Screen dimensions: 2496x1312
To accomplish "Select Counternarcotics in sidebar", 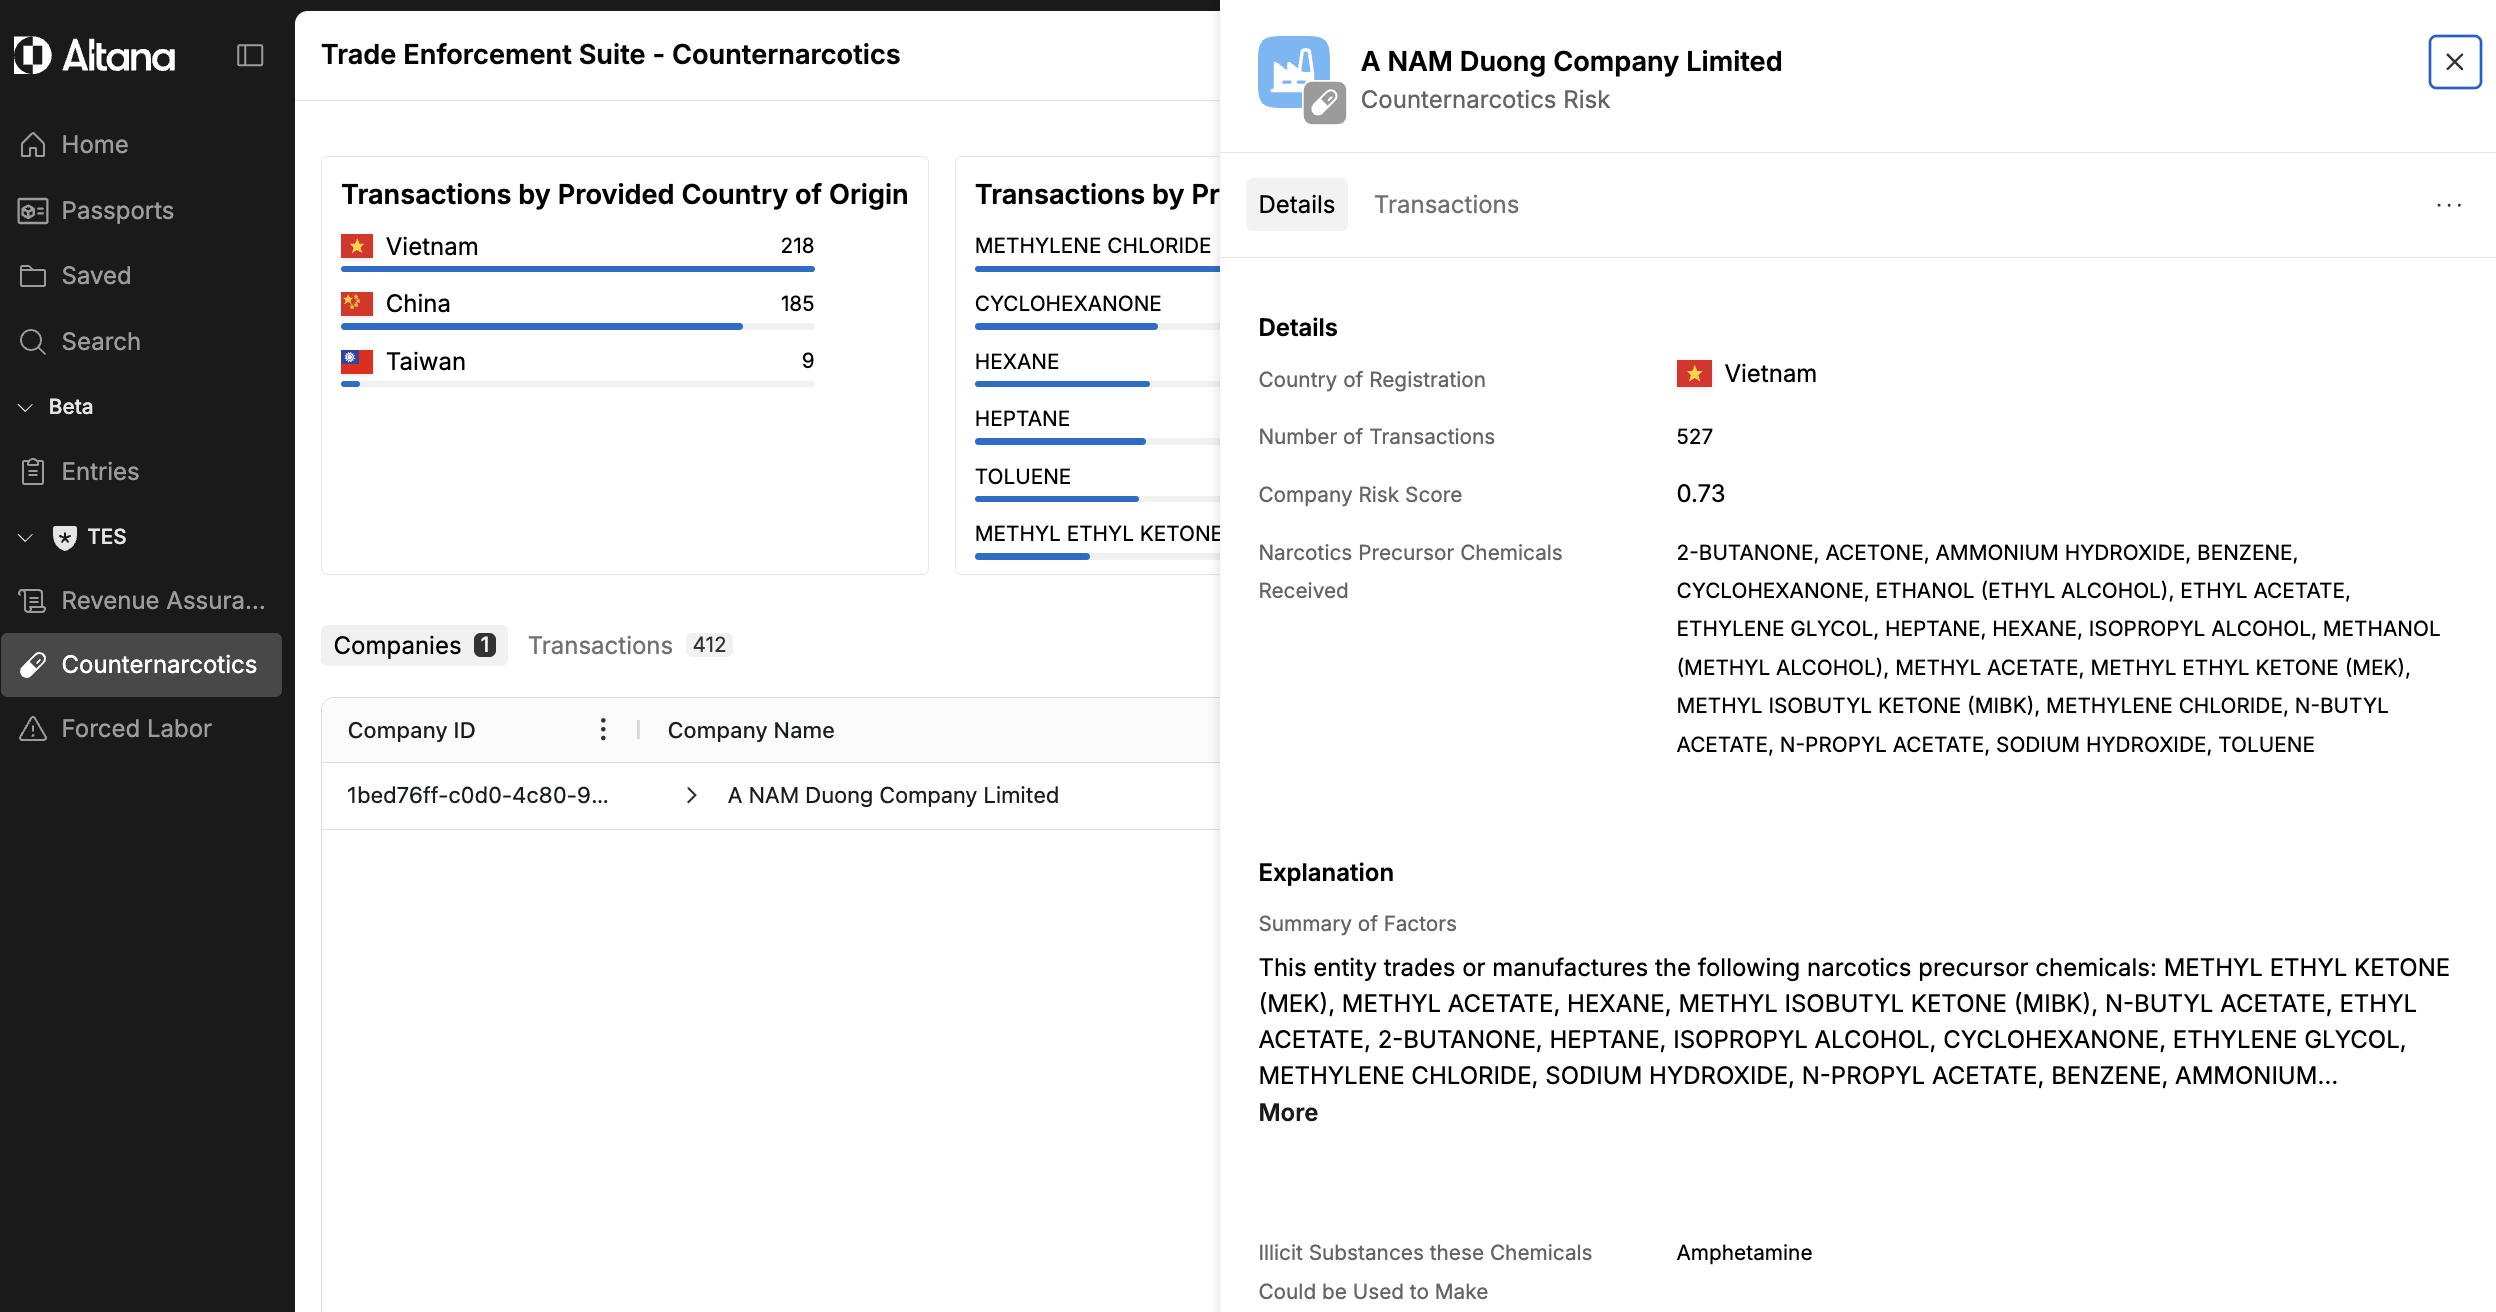I will (x=141, y=664).
